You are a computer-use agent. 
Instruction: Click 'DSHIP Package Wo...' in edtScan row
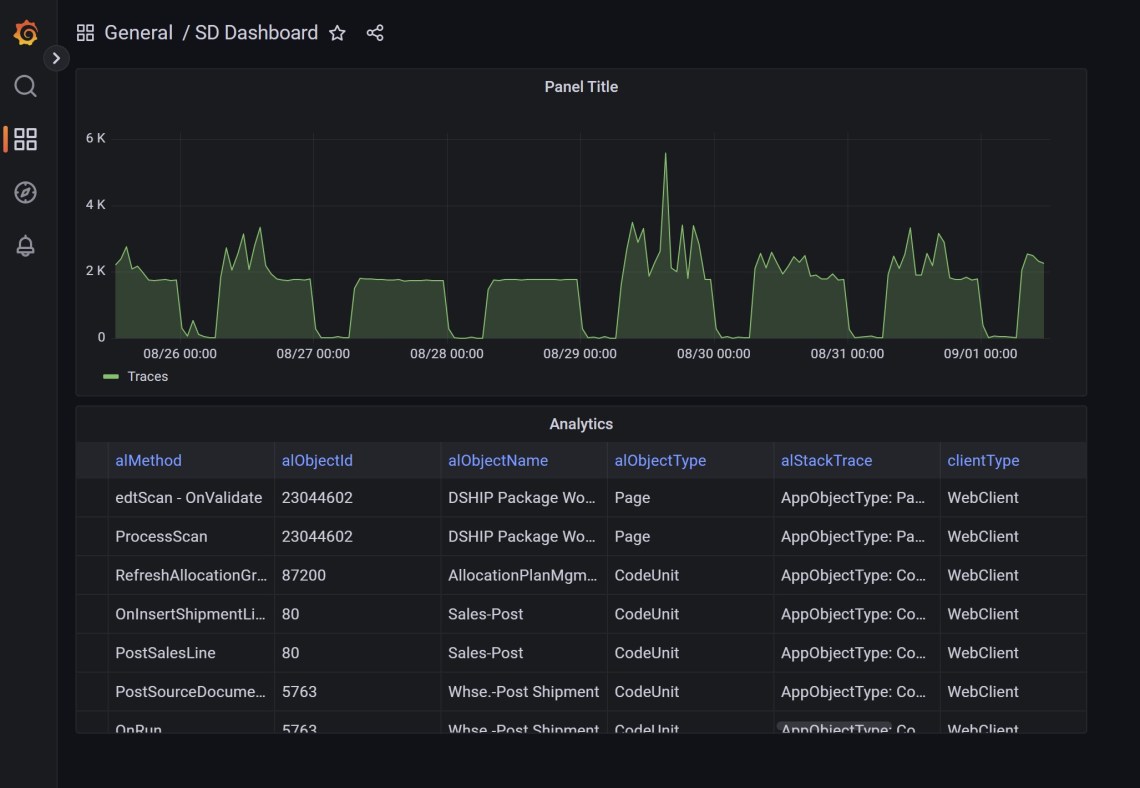[x=523, y=498]
